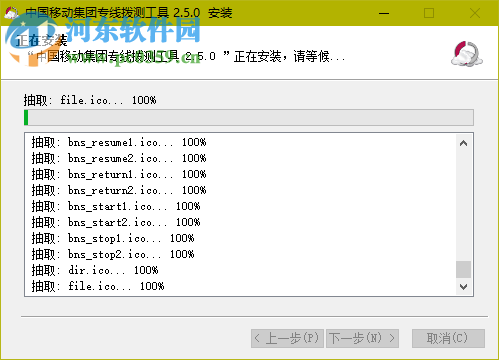Select log line bns_return2.ico
The width and height of the screenshot is (499, 360).
click(119, 190)
